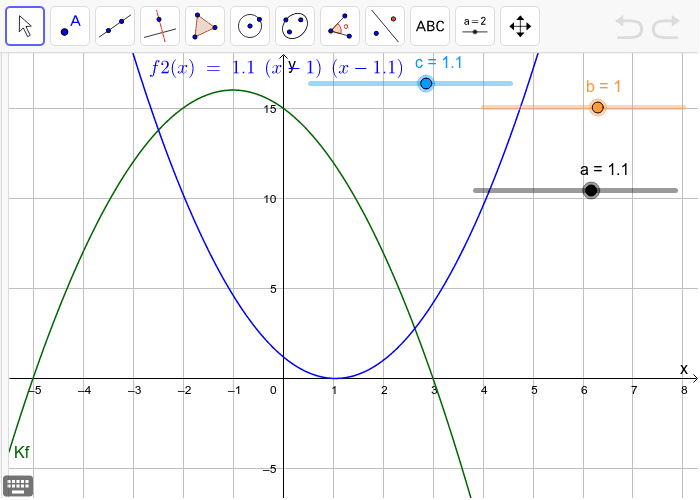Select the ABC Text tool
The width and height of the screenshot is (700, 500).
(430, 26)
